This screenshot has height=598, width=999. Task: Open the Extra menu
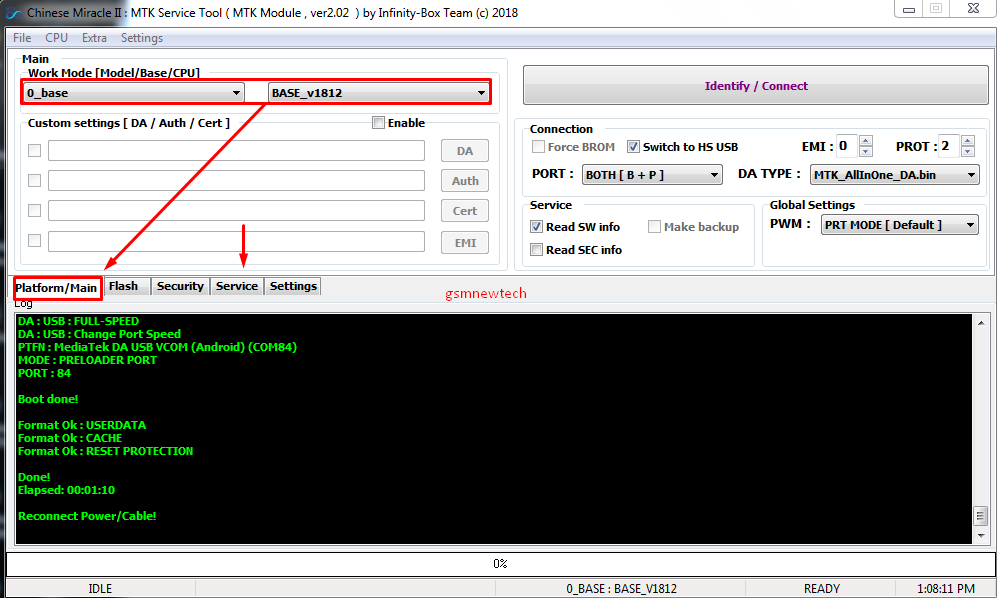pyautogui.click(x=94, y=38)
